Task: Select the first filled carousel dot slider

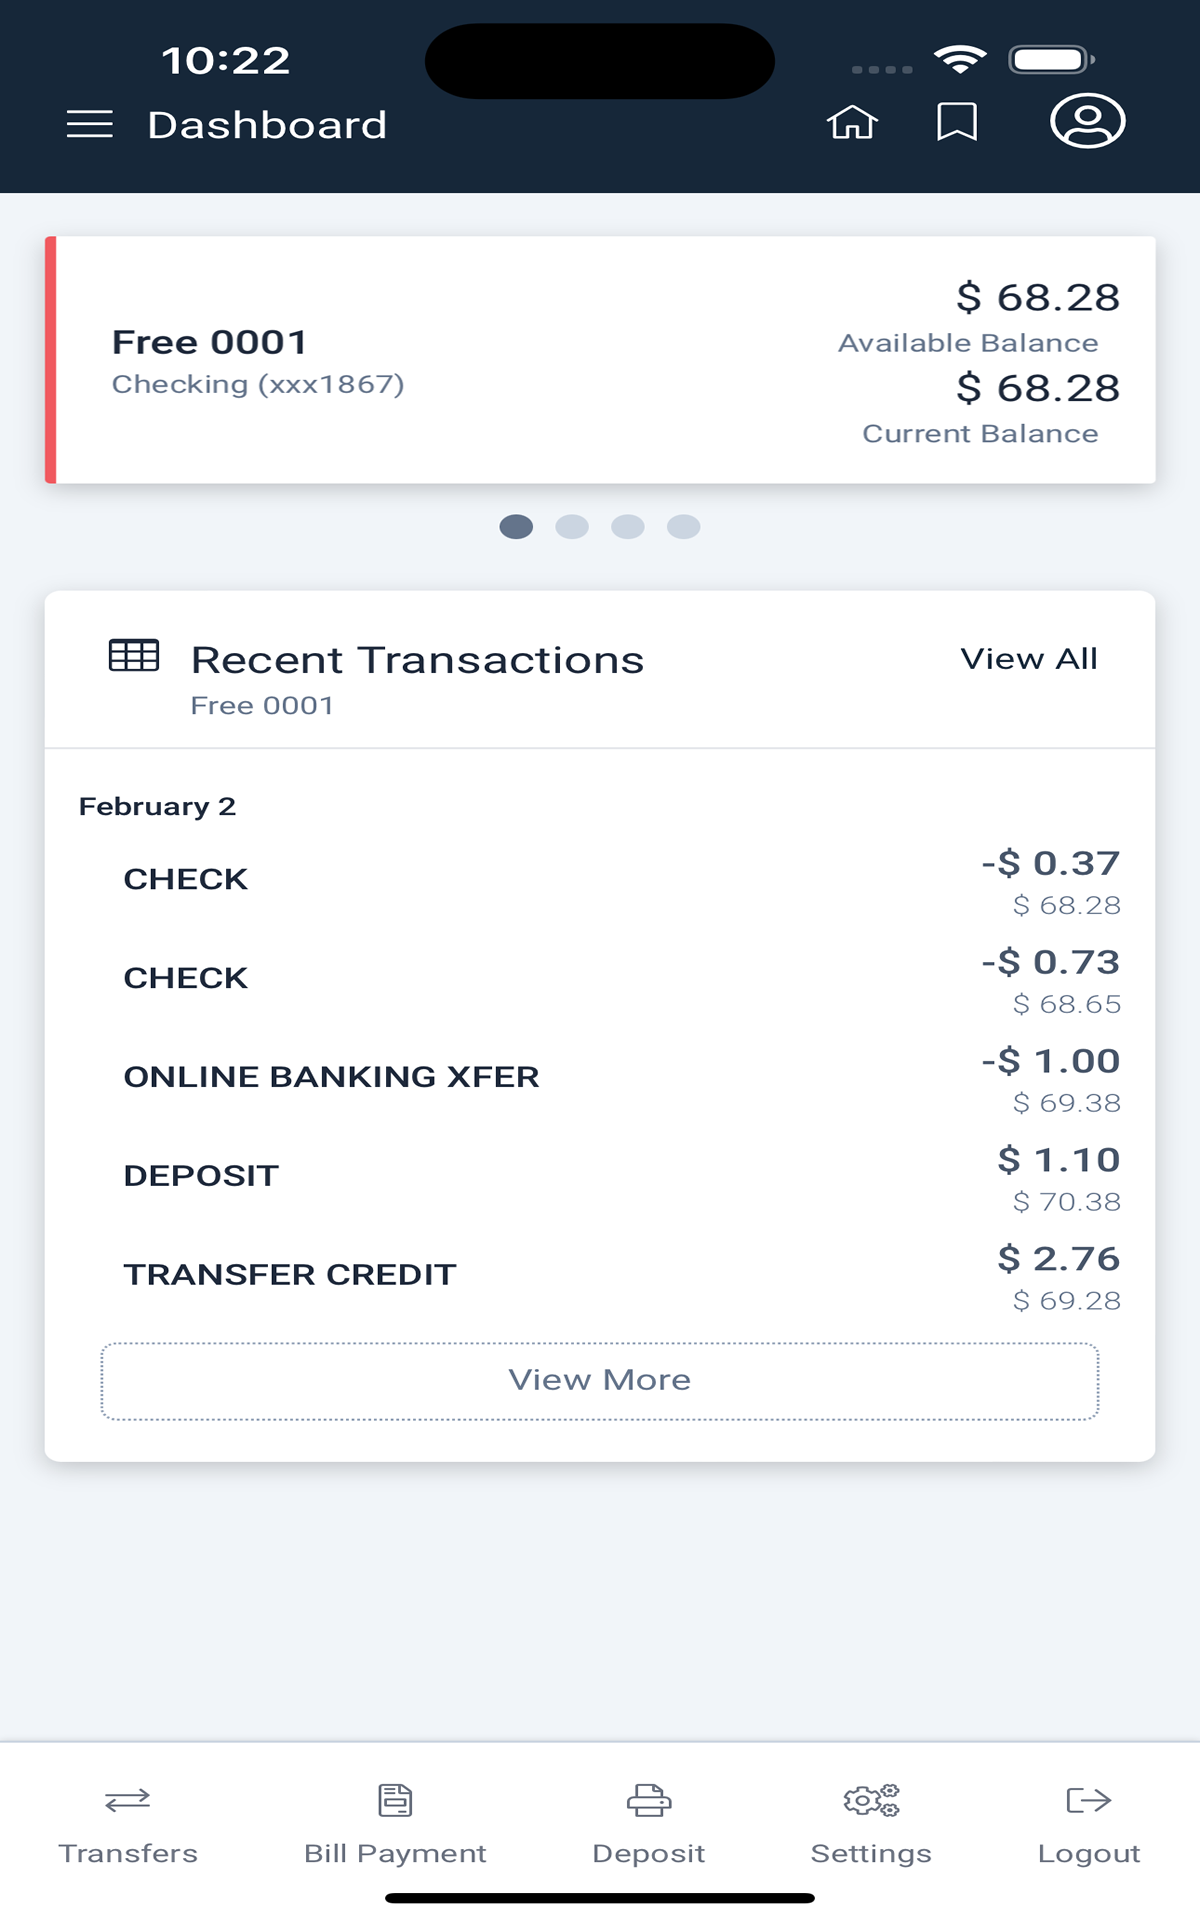Action: pos(516,526)
